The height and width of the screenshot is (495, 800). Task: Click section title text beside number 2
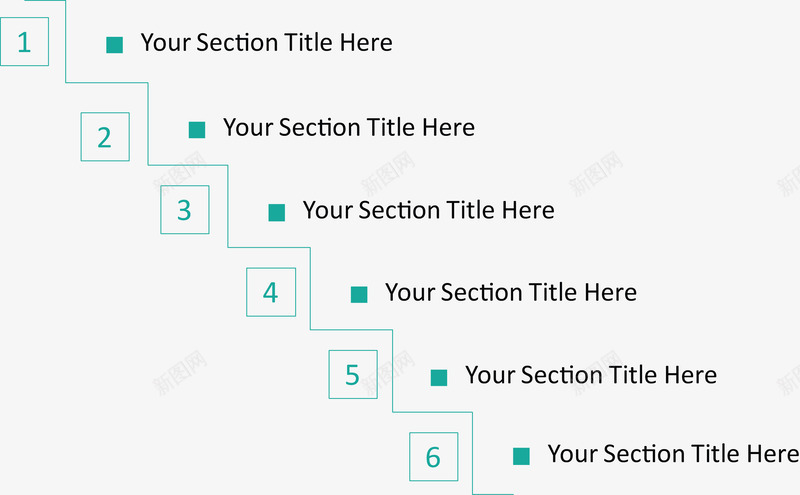click(348, 128)
